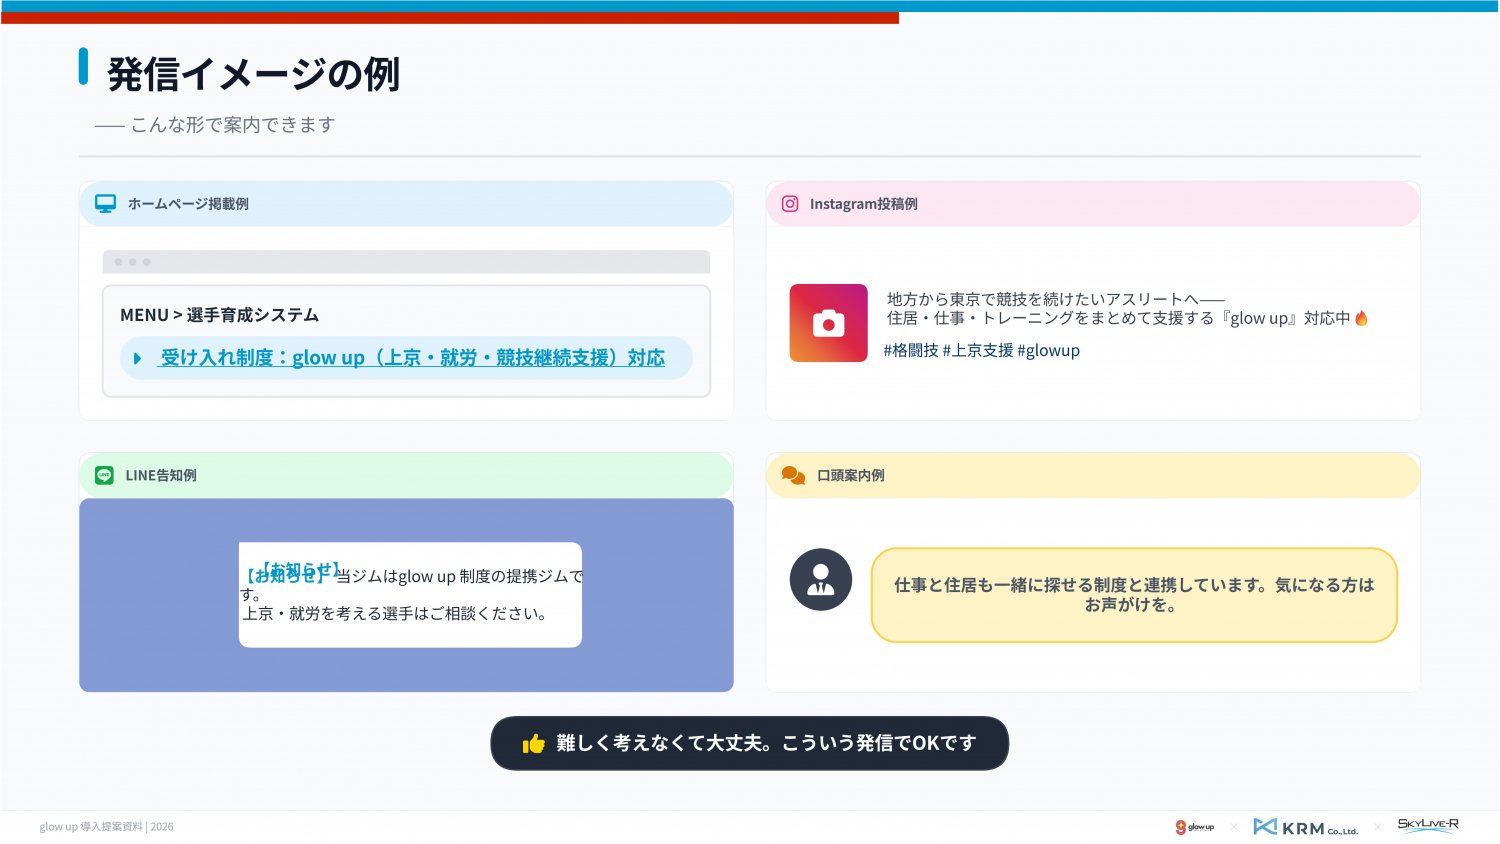This screenshot has height=844, width=1500.
Task: Click the KRM Co., Ltd. logo
Action: (x=1305, y=827)
